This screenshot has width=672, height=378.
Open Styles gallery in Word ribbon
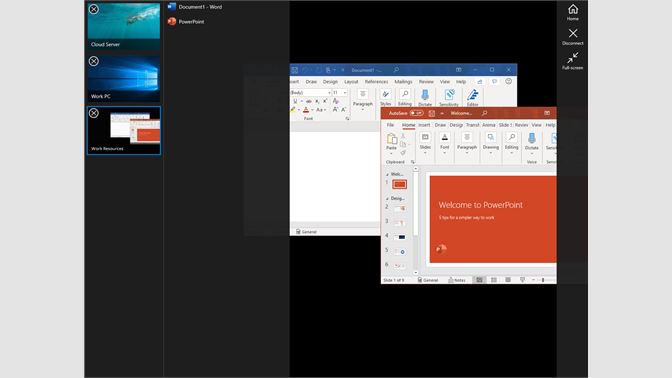tap(385, 98)
